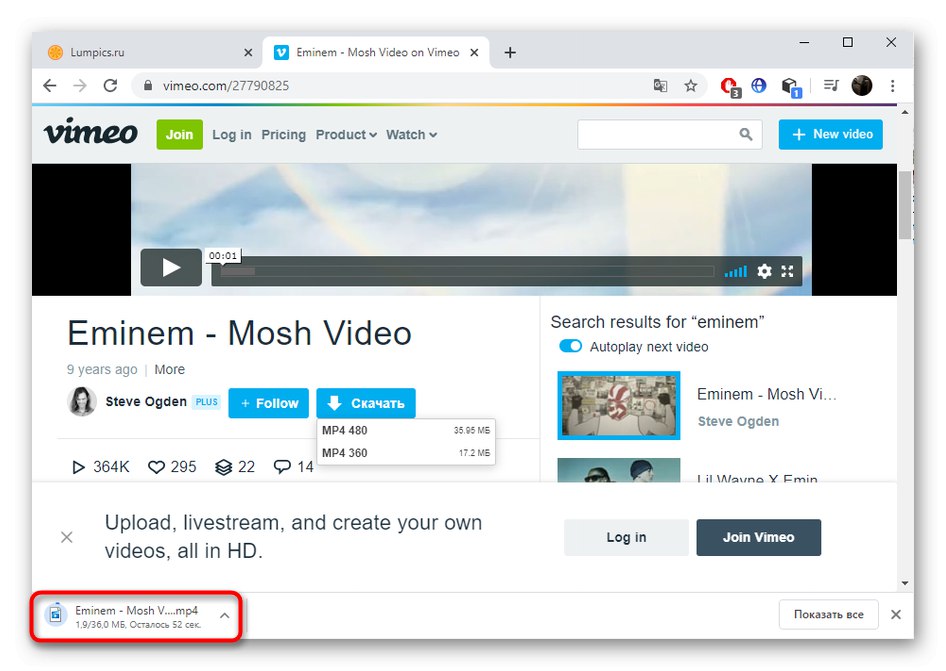Image resolution: width=946 pixels, height=671 pixels.
Task: Expand the More description link
Action: [x=170, y=369]
